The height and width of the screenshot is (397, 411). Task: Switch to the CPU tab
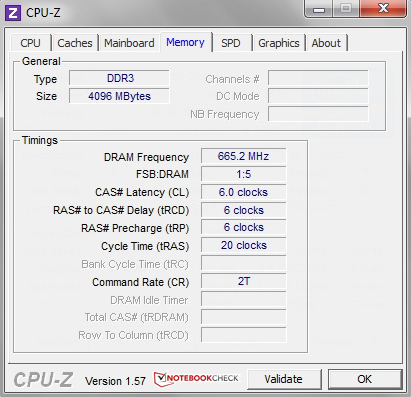(x=30, y=43)
